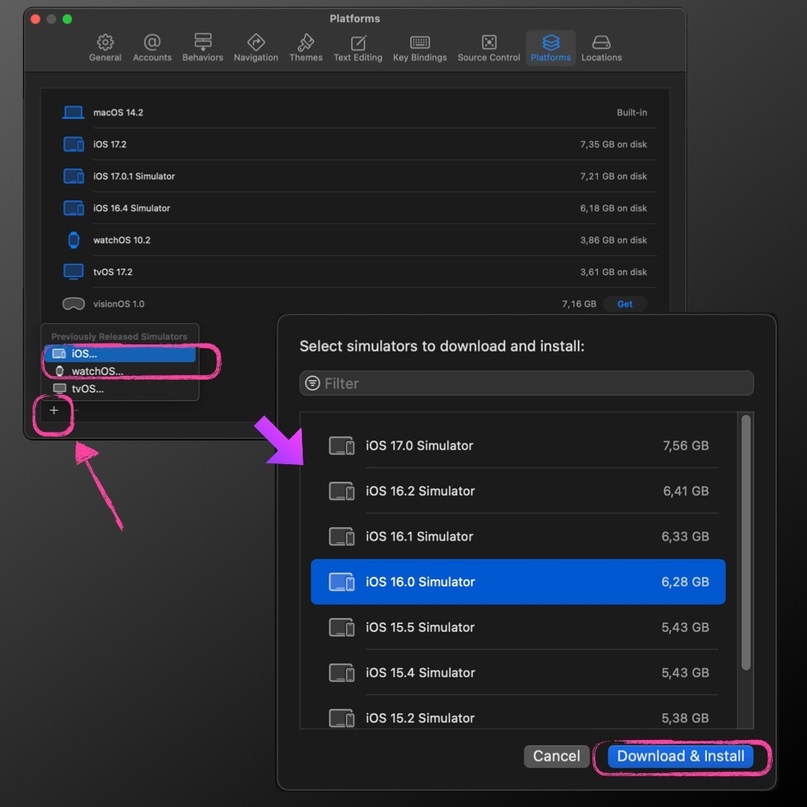
Task: Click the iOS 15.4 Simulator device icon
Action: [x=341, y=672]
